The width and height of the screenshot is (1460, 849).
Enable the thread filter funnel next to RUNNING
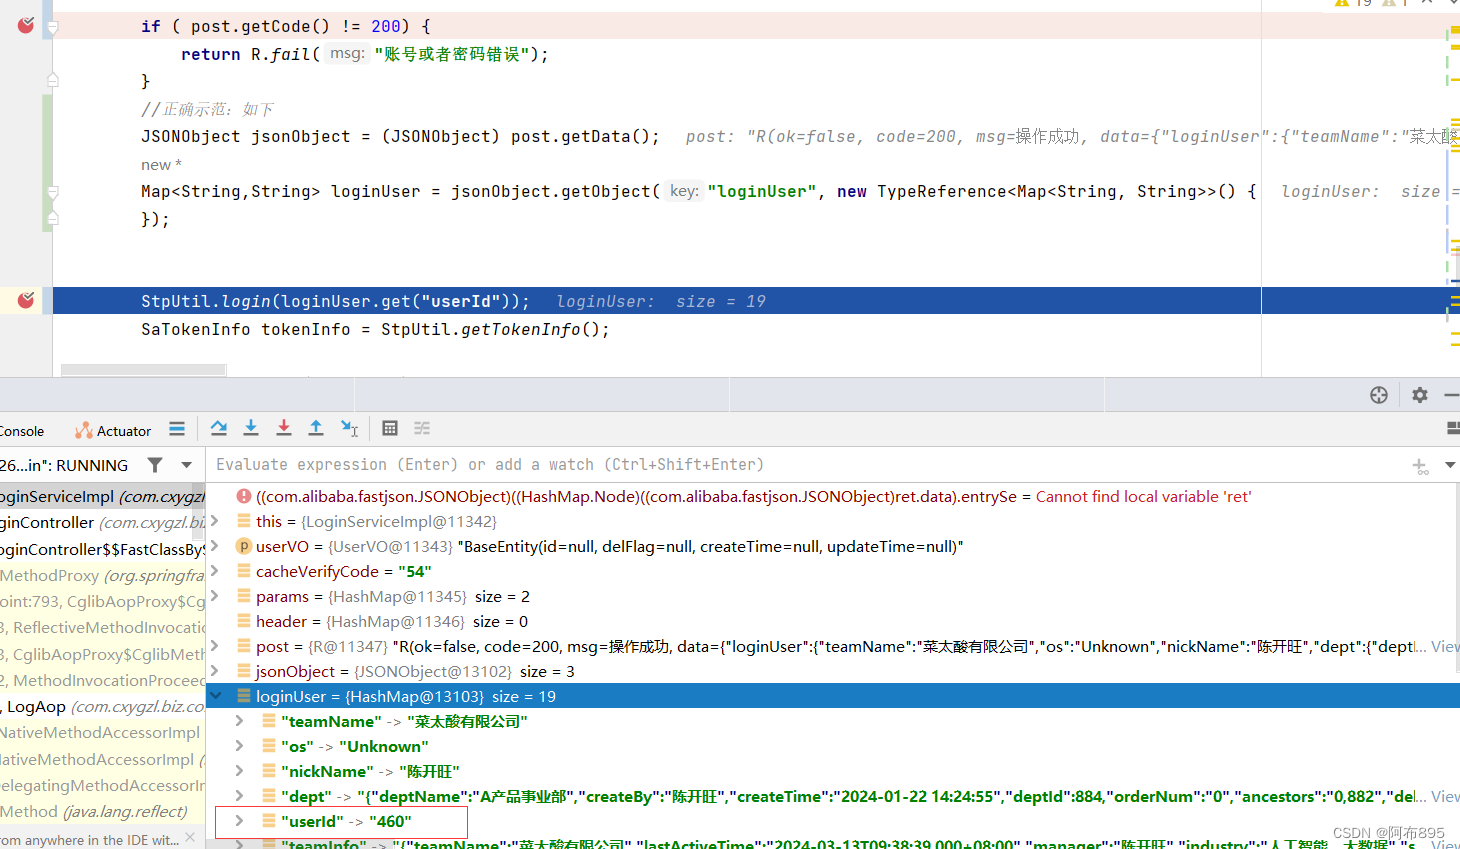tap(155, 465)
